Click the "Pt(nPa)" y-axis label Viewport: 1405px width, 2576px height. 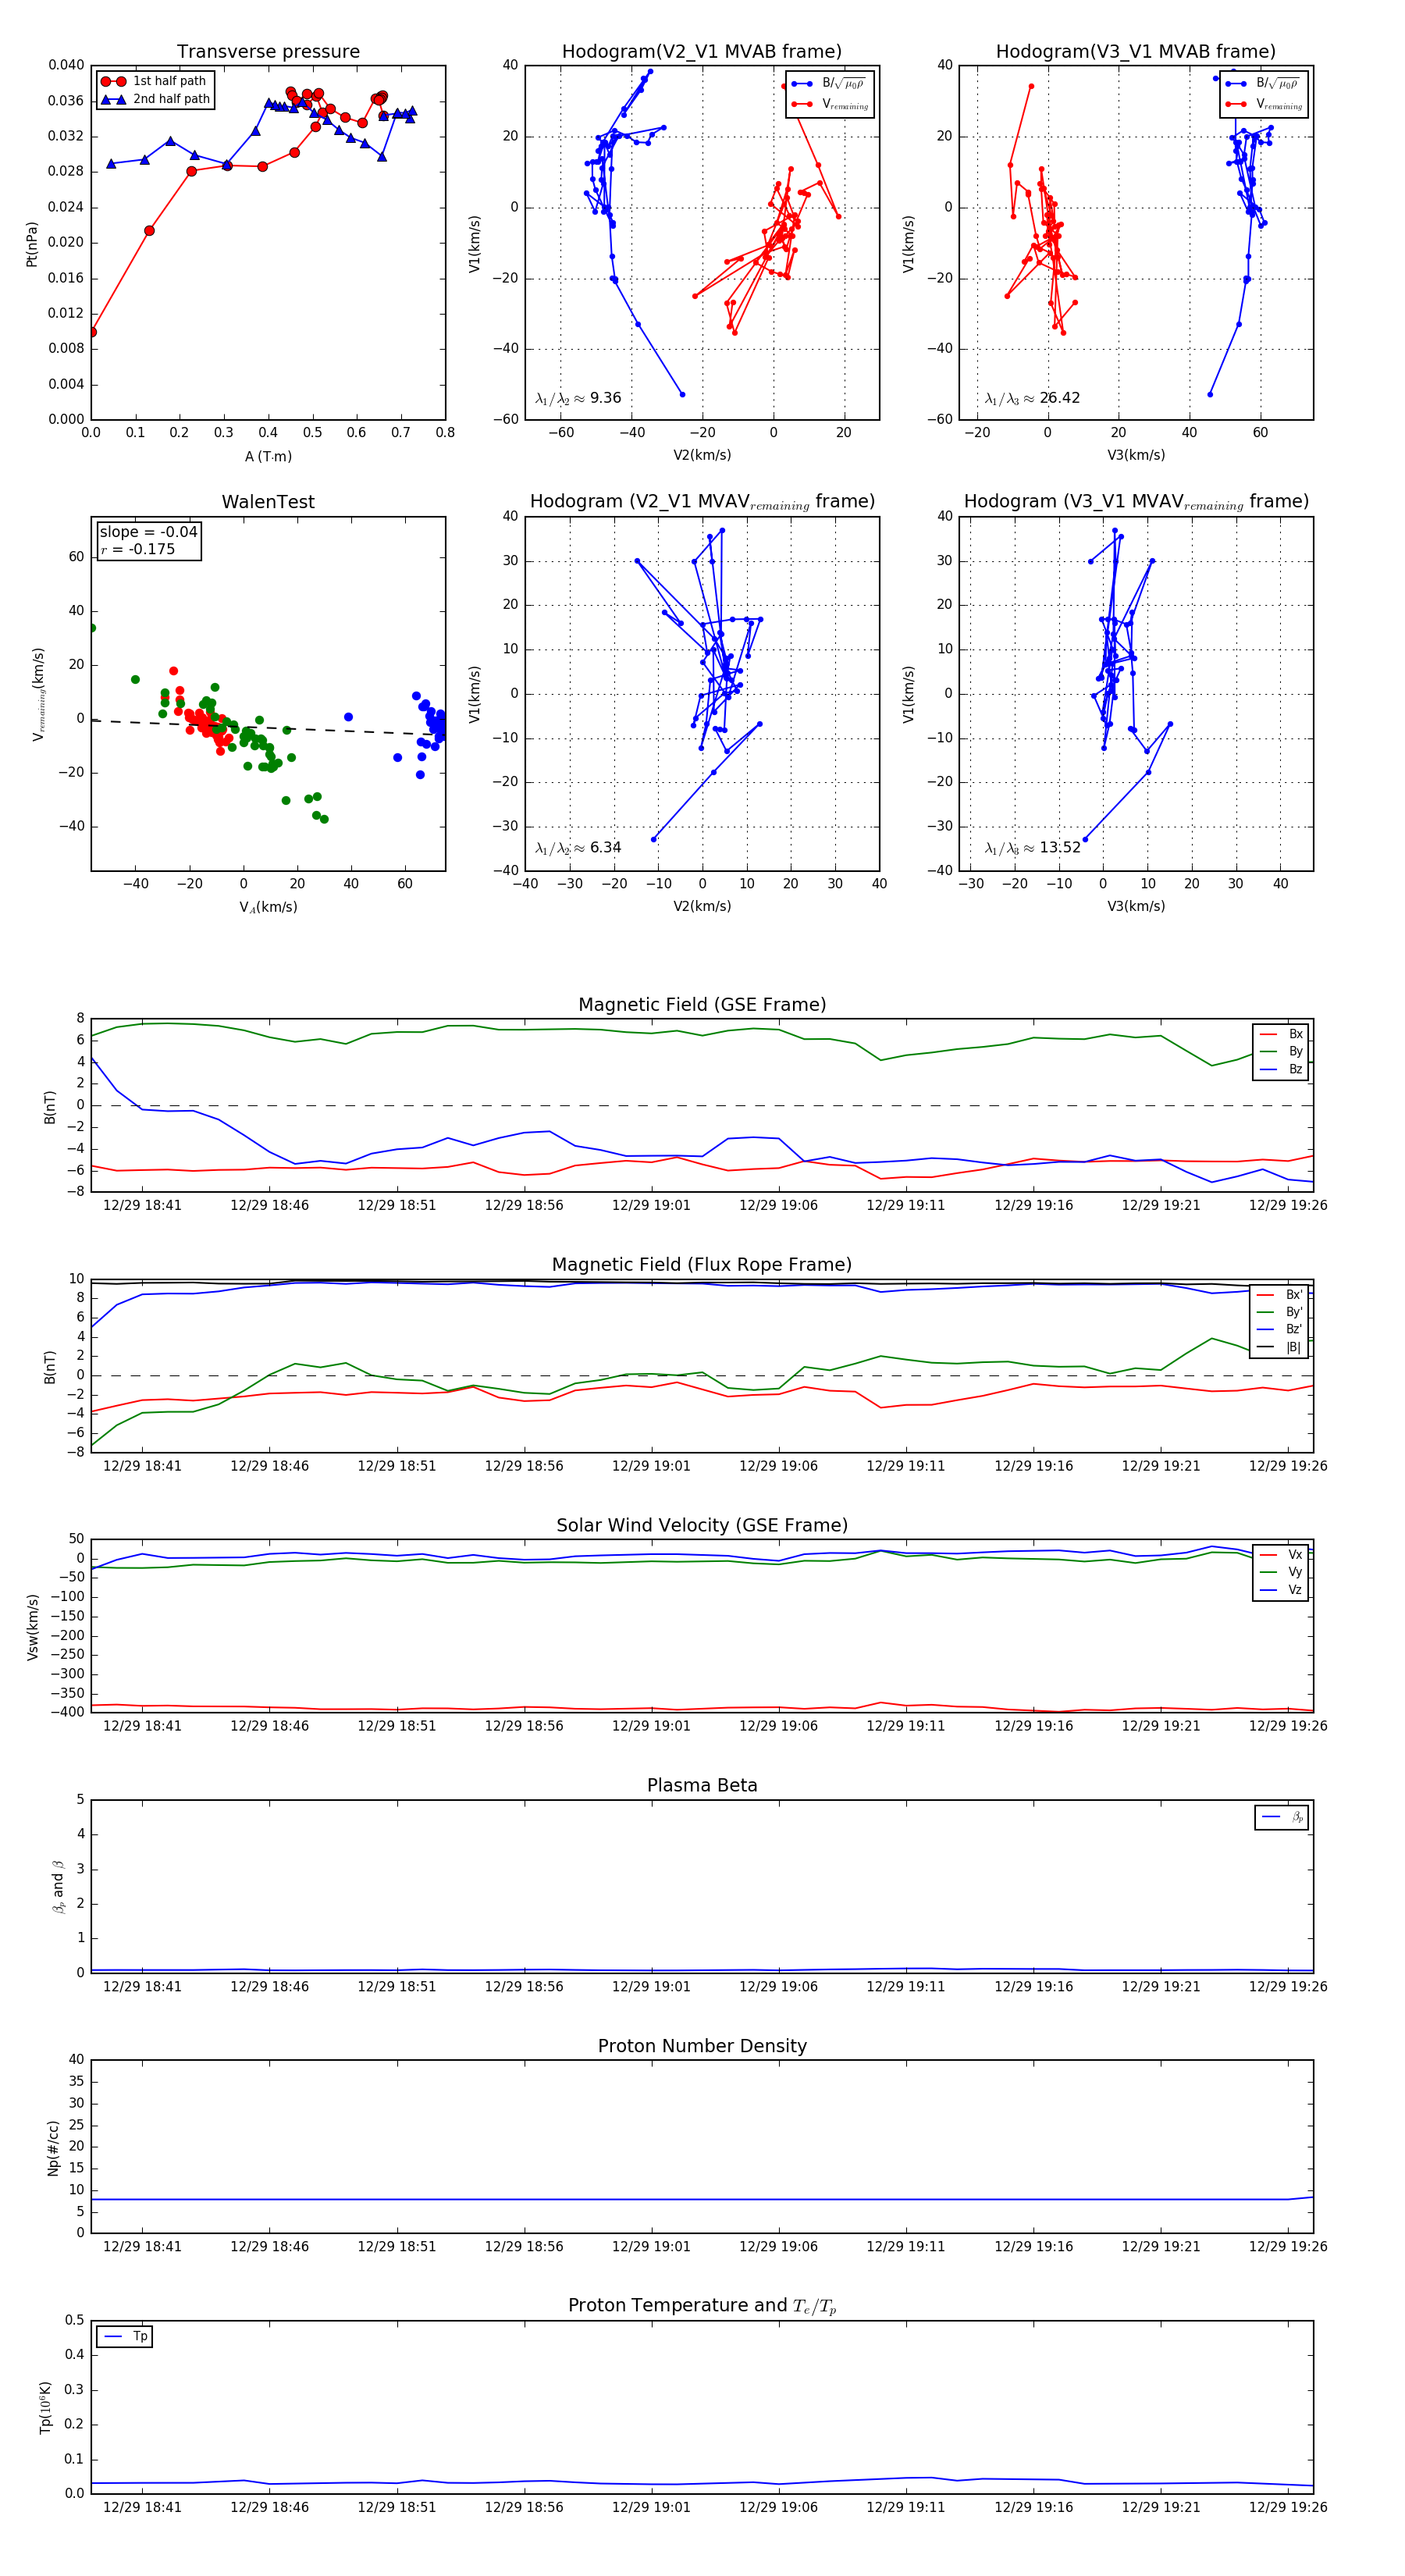pyautogui.click(x=31, y=244)
